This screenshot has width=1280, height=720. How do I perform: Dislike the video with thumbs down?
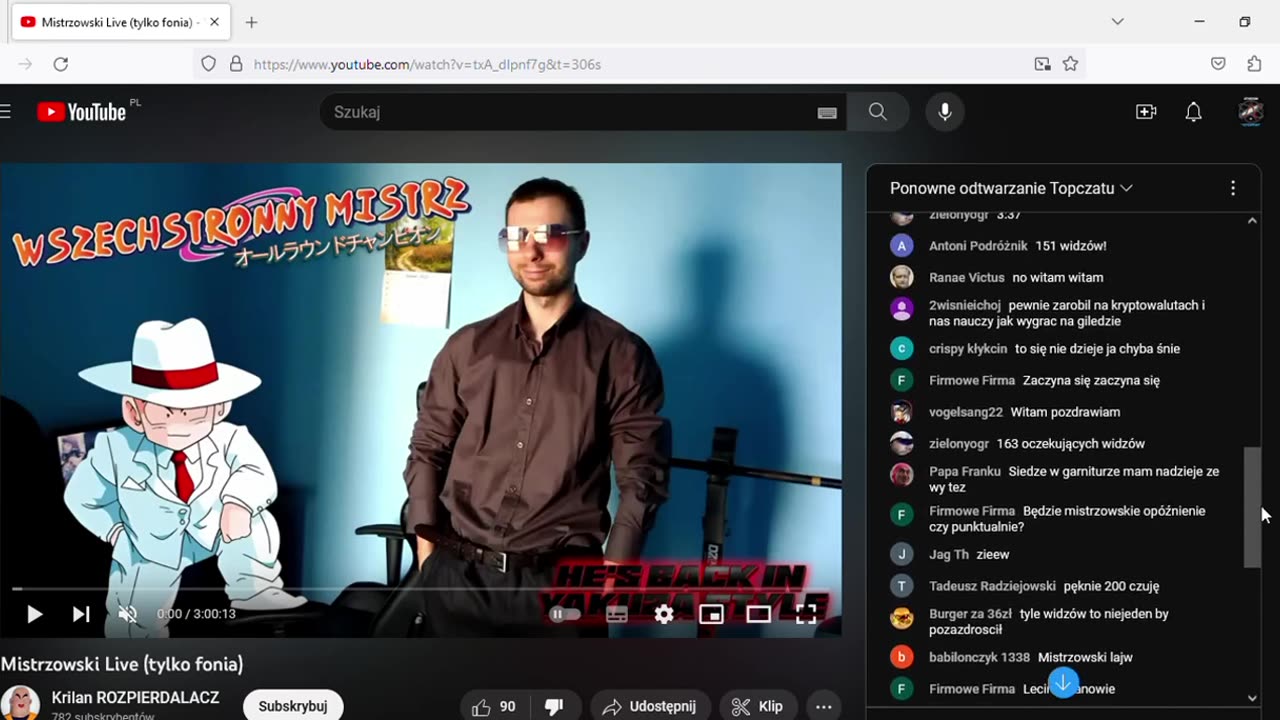554,707
